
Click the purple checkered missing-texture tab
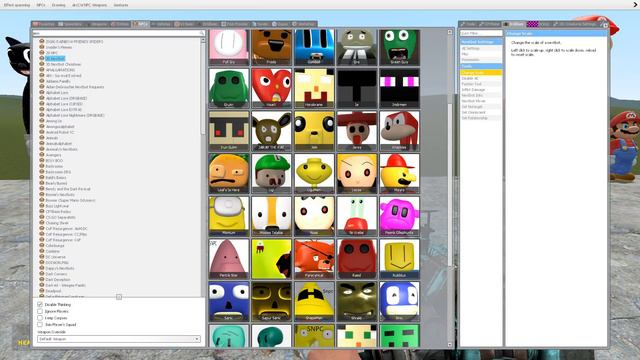[x=533, y=24]
